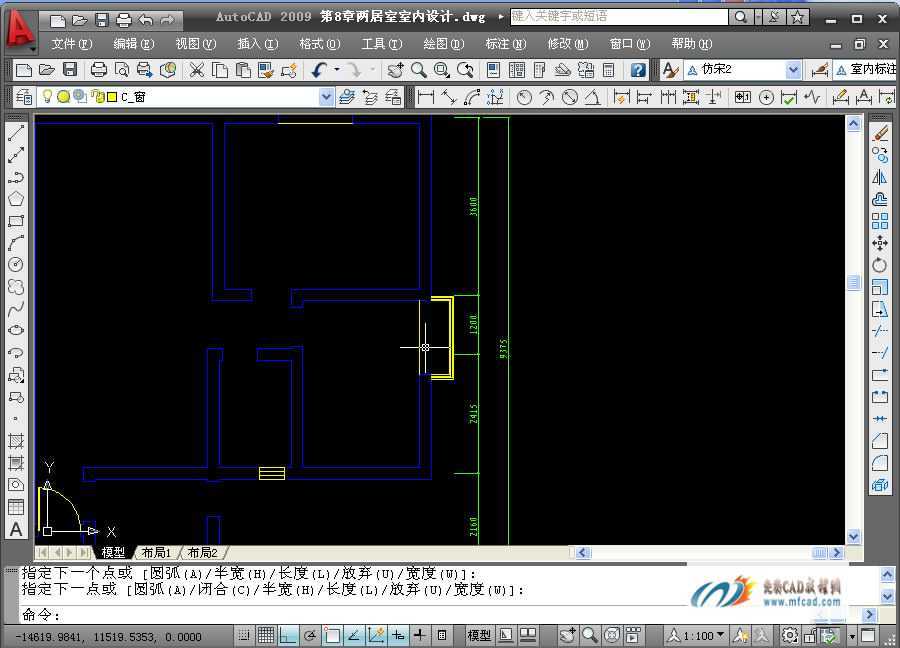
Task: Switch to the 布局2 tab
Action: click(x=203, y=552)
